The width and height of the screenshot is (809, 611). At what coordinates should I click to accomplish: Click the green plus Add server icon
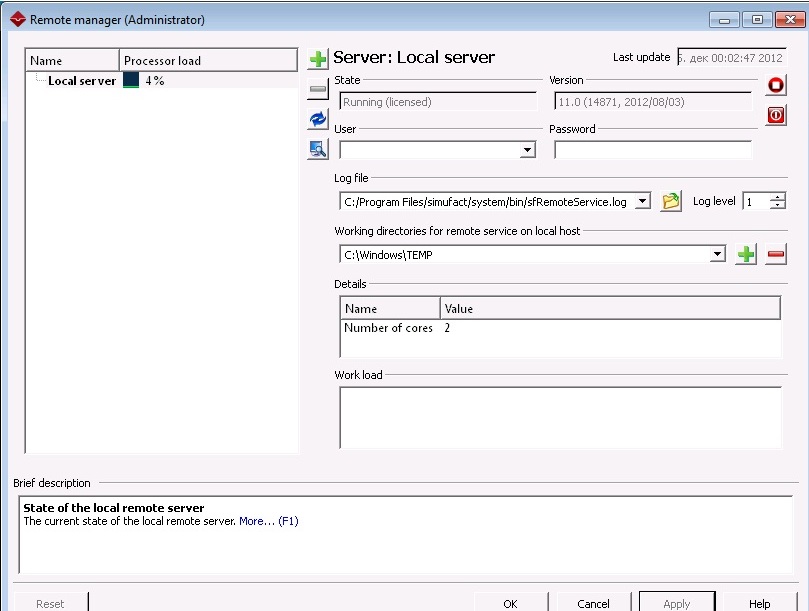(x=318, y=59)
